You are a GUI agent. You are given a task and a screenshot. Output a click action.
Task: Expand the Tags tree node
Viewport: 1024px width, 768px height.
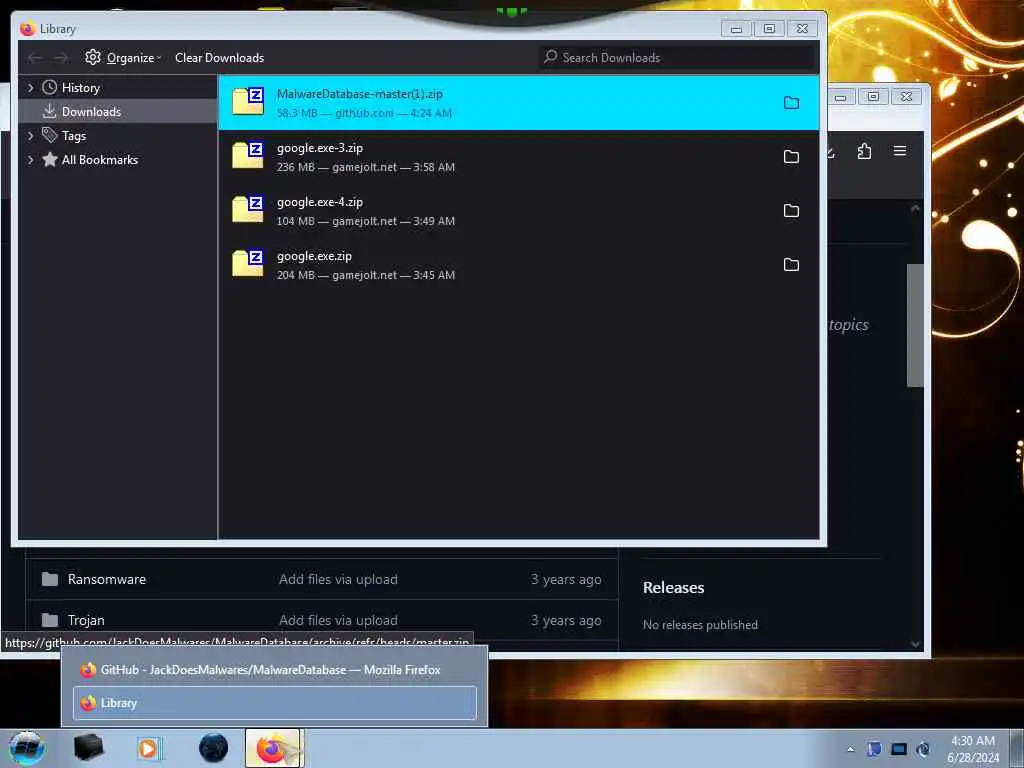(30, 135)
